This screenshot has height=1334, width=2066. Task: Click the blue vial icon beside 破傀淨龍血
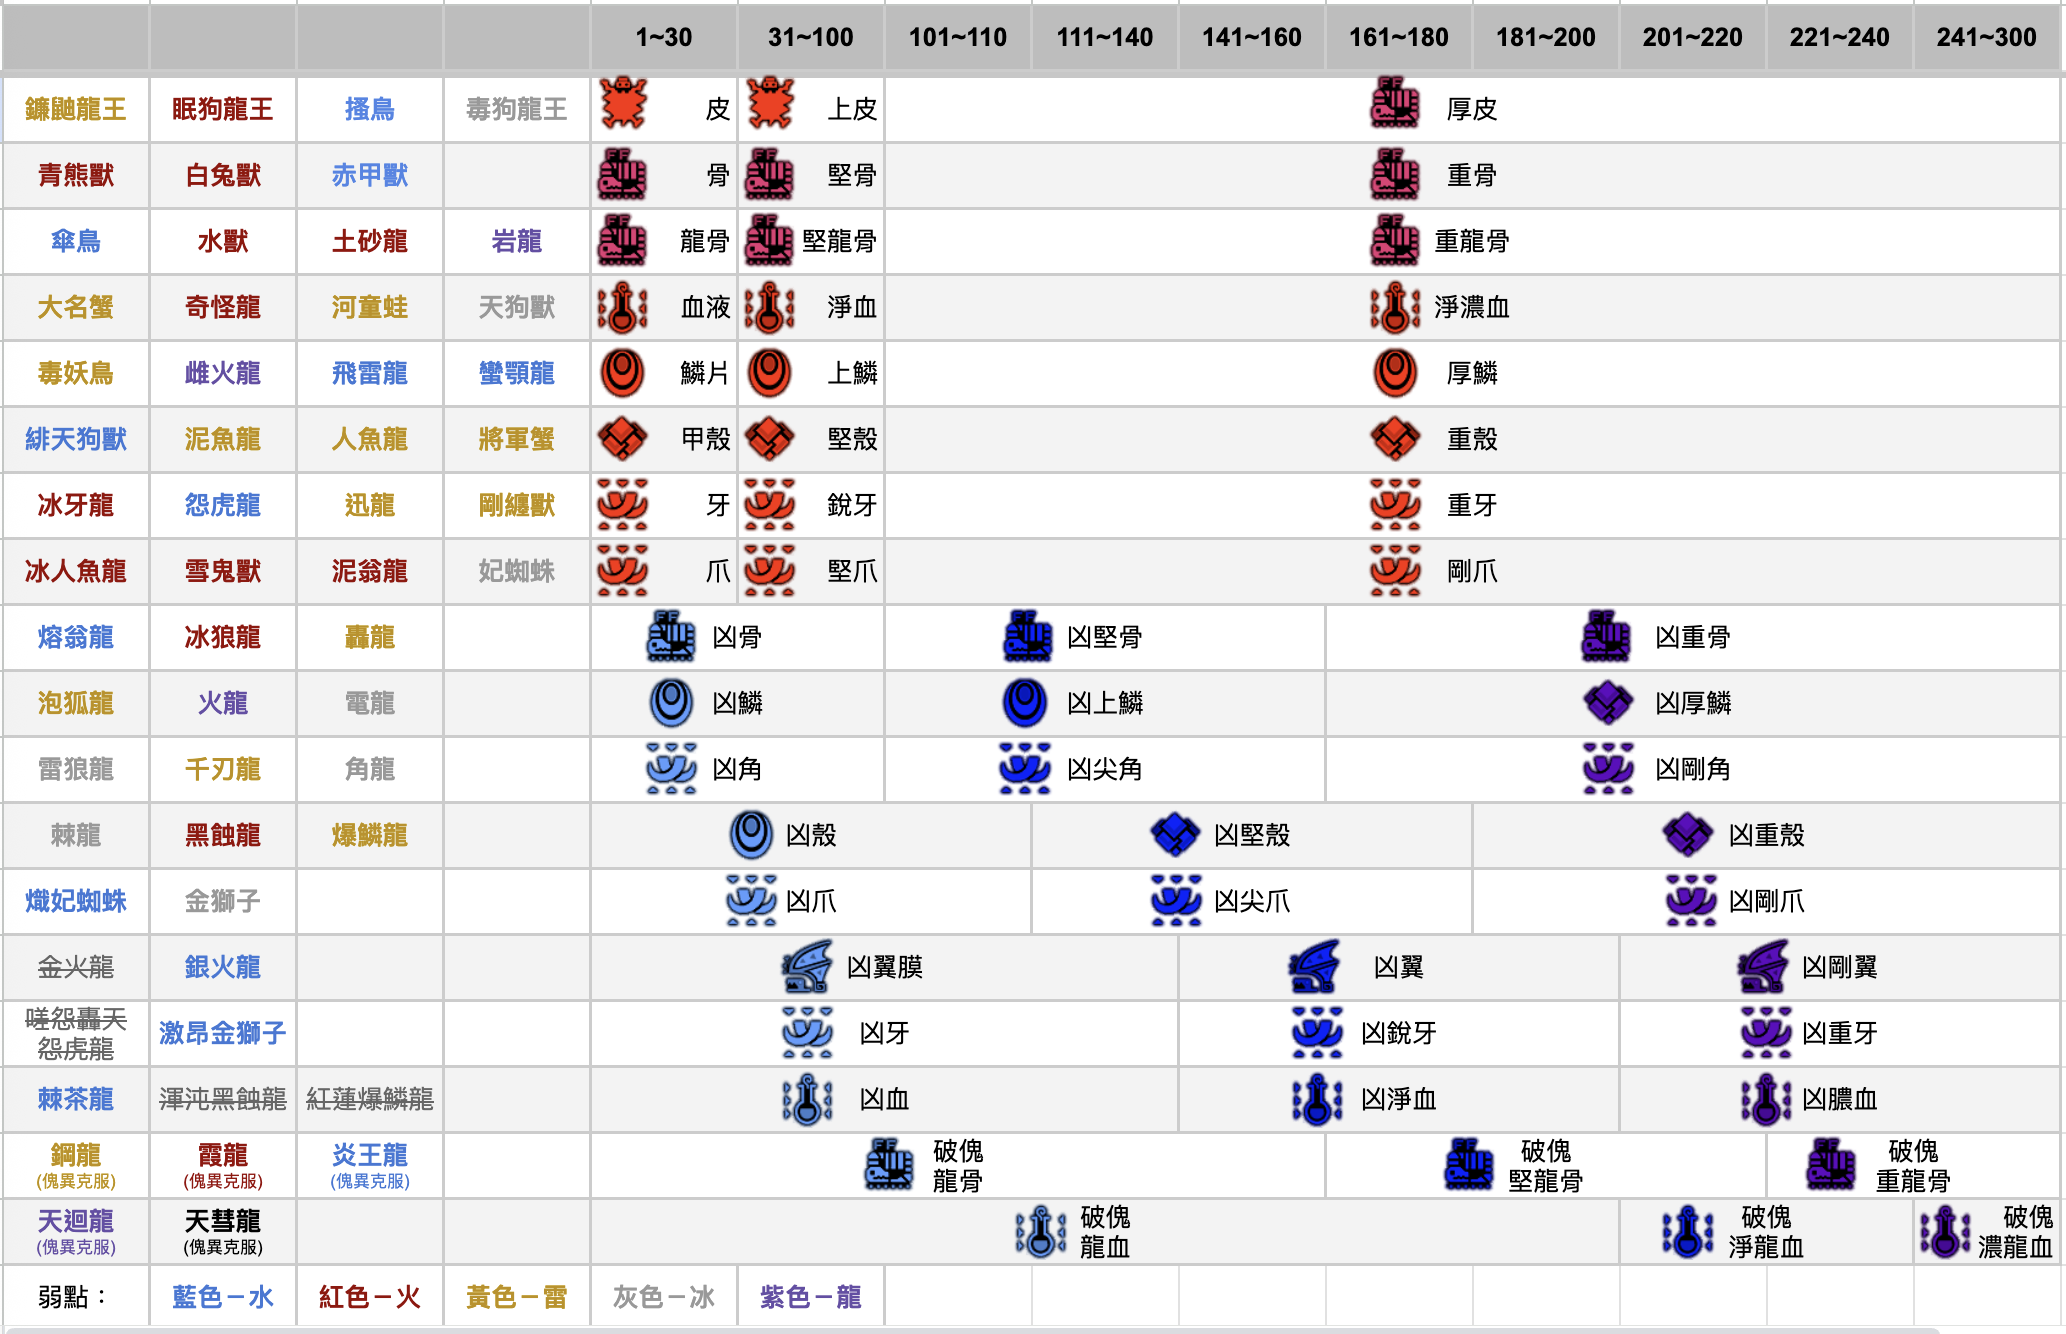coord(1688,1231)
